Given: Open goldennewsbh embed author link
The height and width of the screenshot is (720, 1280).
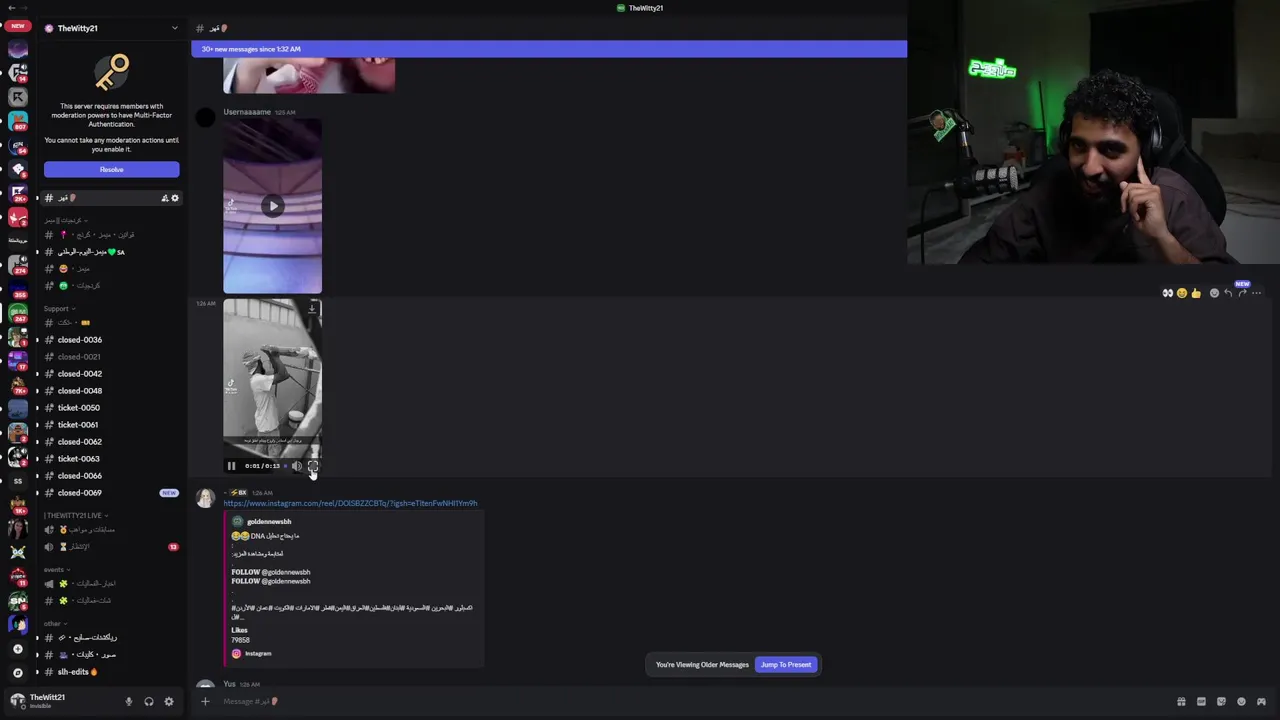Looking at the screenshot, I should tap(269, 521).
